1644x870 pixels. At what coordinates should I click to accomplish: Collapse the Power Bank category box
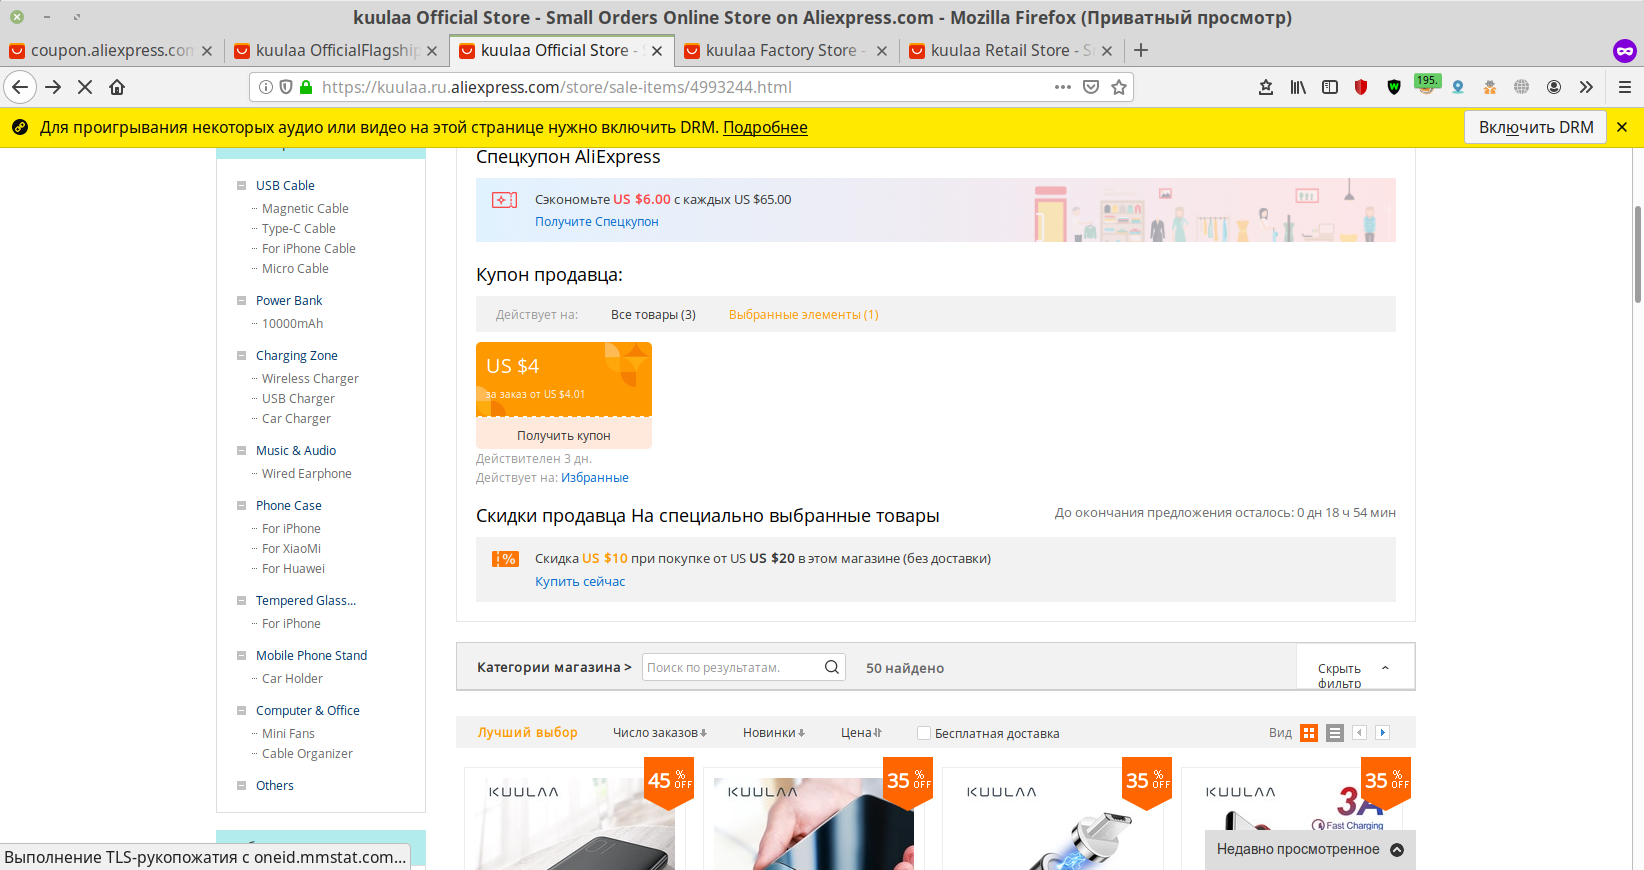[241, 300]
